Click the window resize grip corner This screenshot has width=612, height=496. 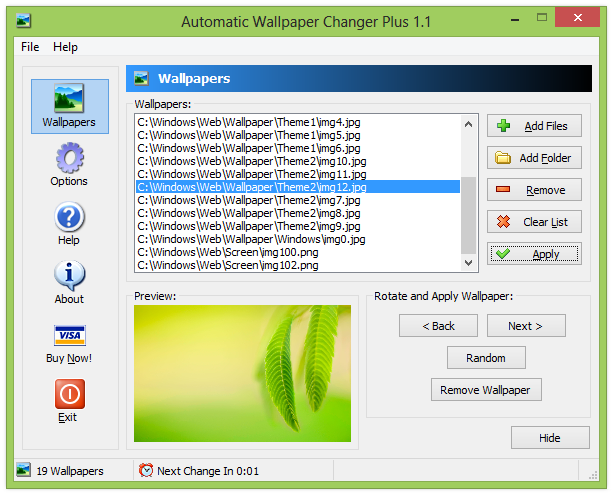(593, 475)
